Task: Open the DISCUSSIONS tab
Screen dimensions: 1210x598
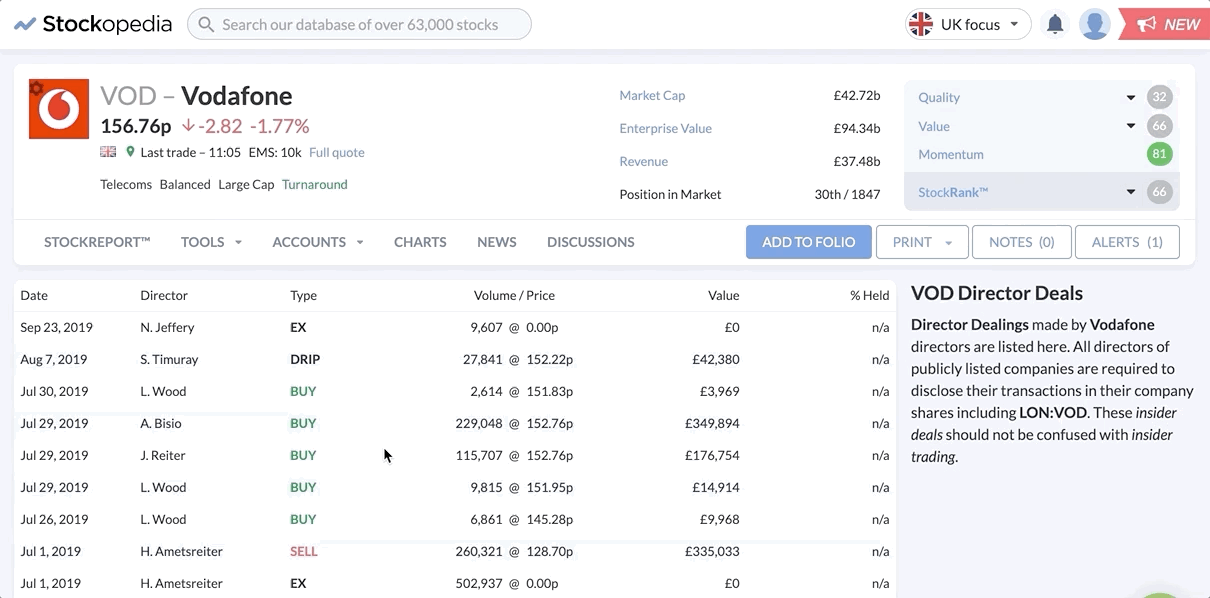Action: point(591,242)
